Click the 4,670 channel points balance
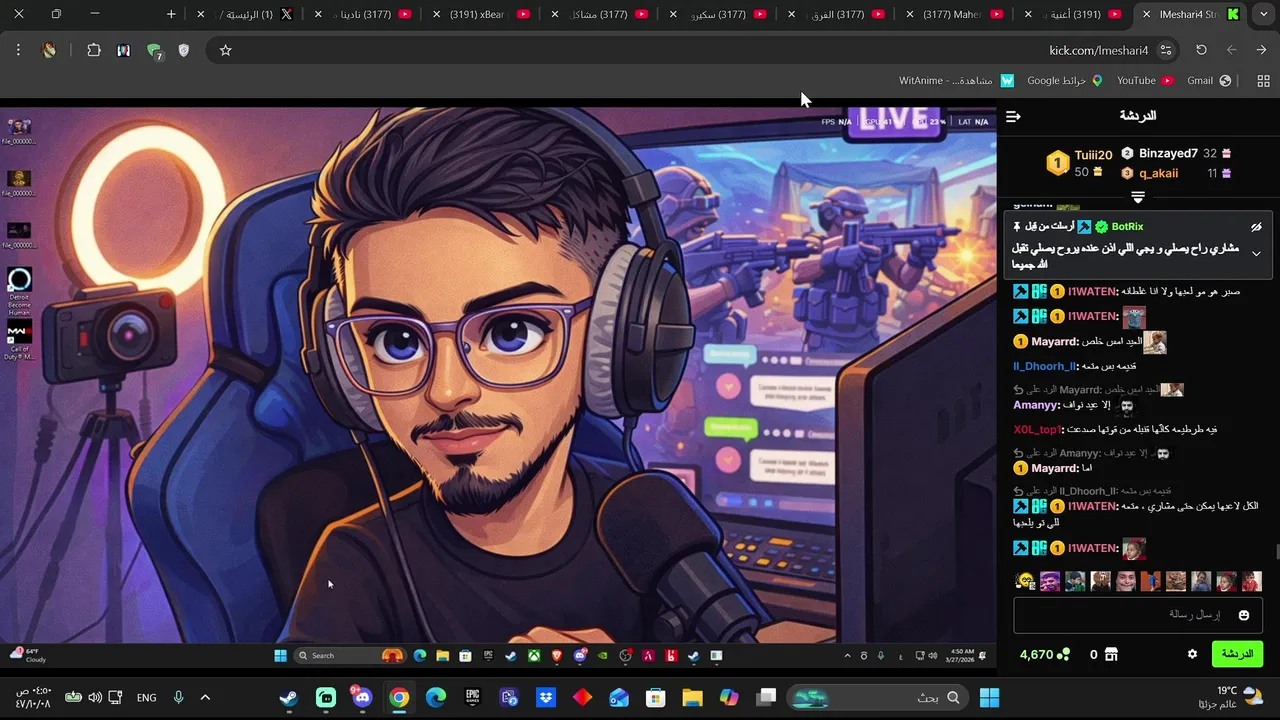Screen dimensions: 1280x720 tap(1045, 654)
